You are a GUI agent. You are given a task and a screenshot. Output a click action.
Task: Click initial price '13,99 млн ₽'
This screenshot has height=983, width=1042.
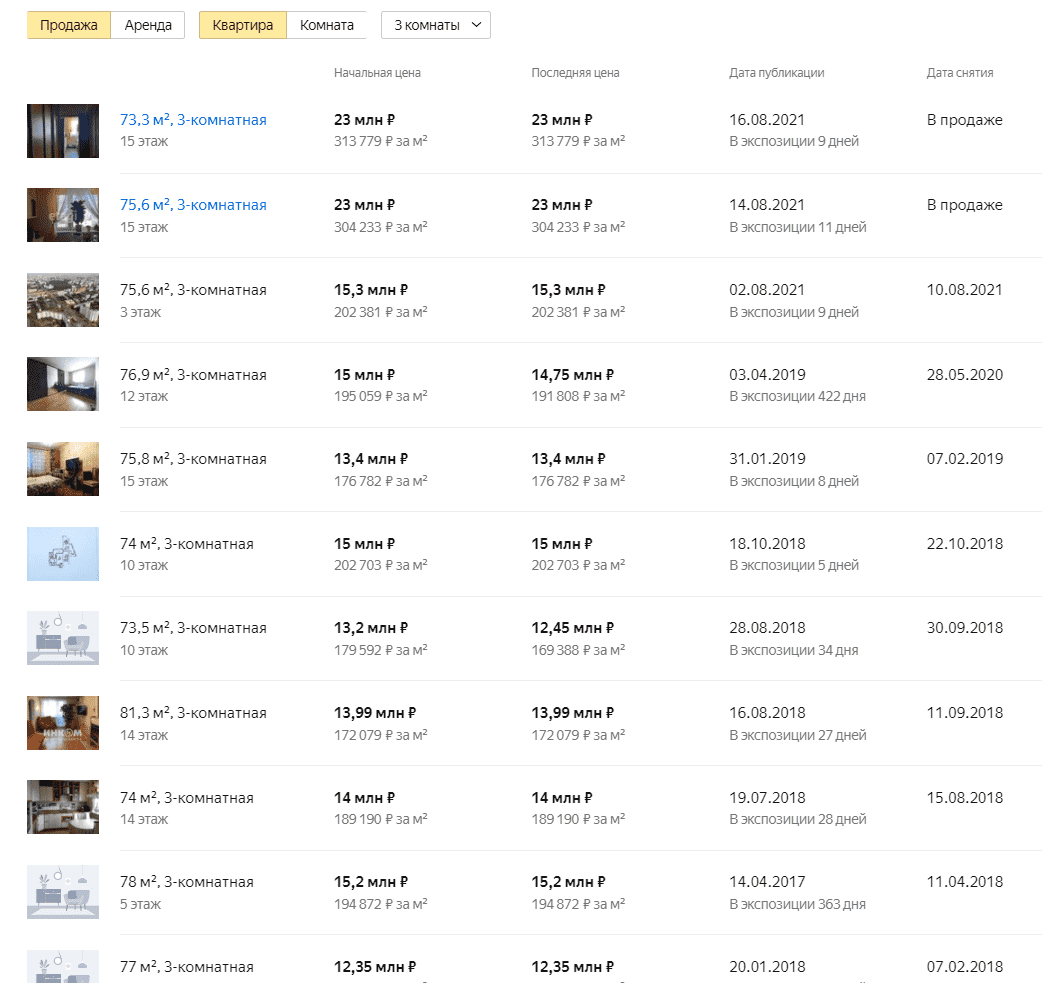(375, 712)
